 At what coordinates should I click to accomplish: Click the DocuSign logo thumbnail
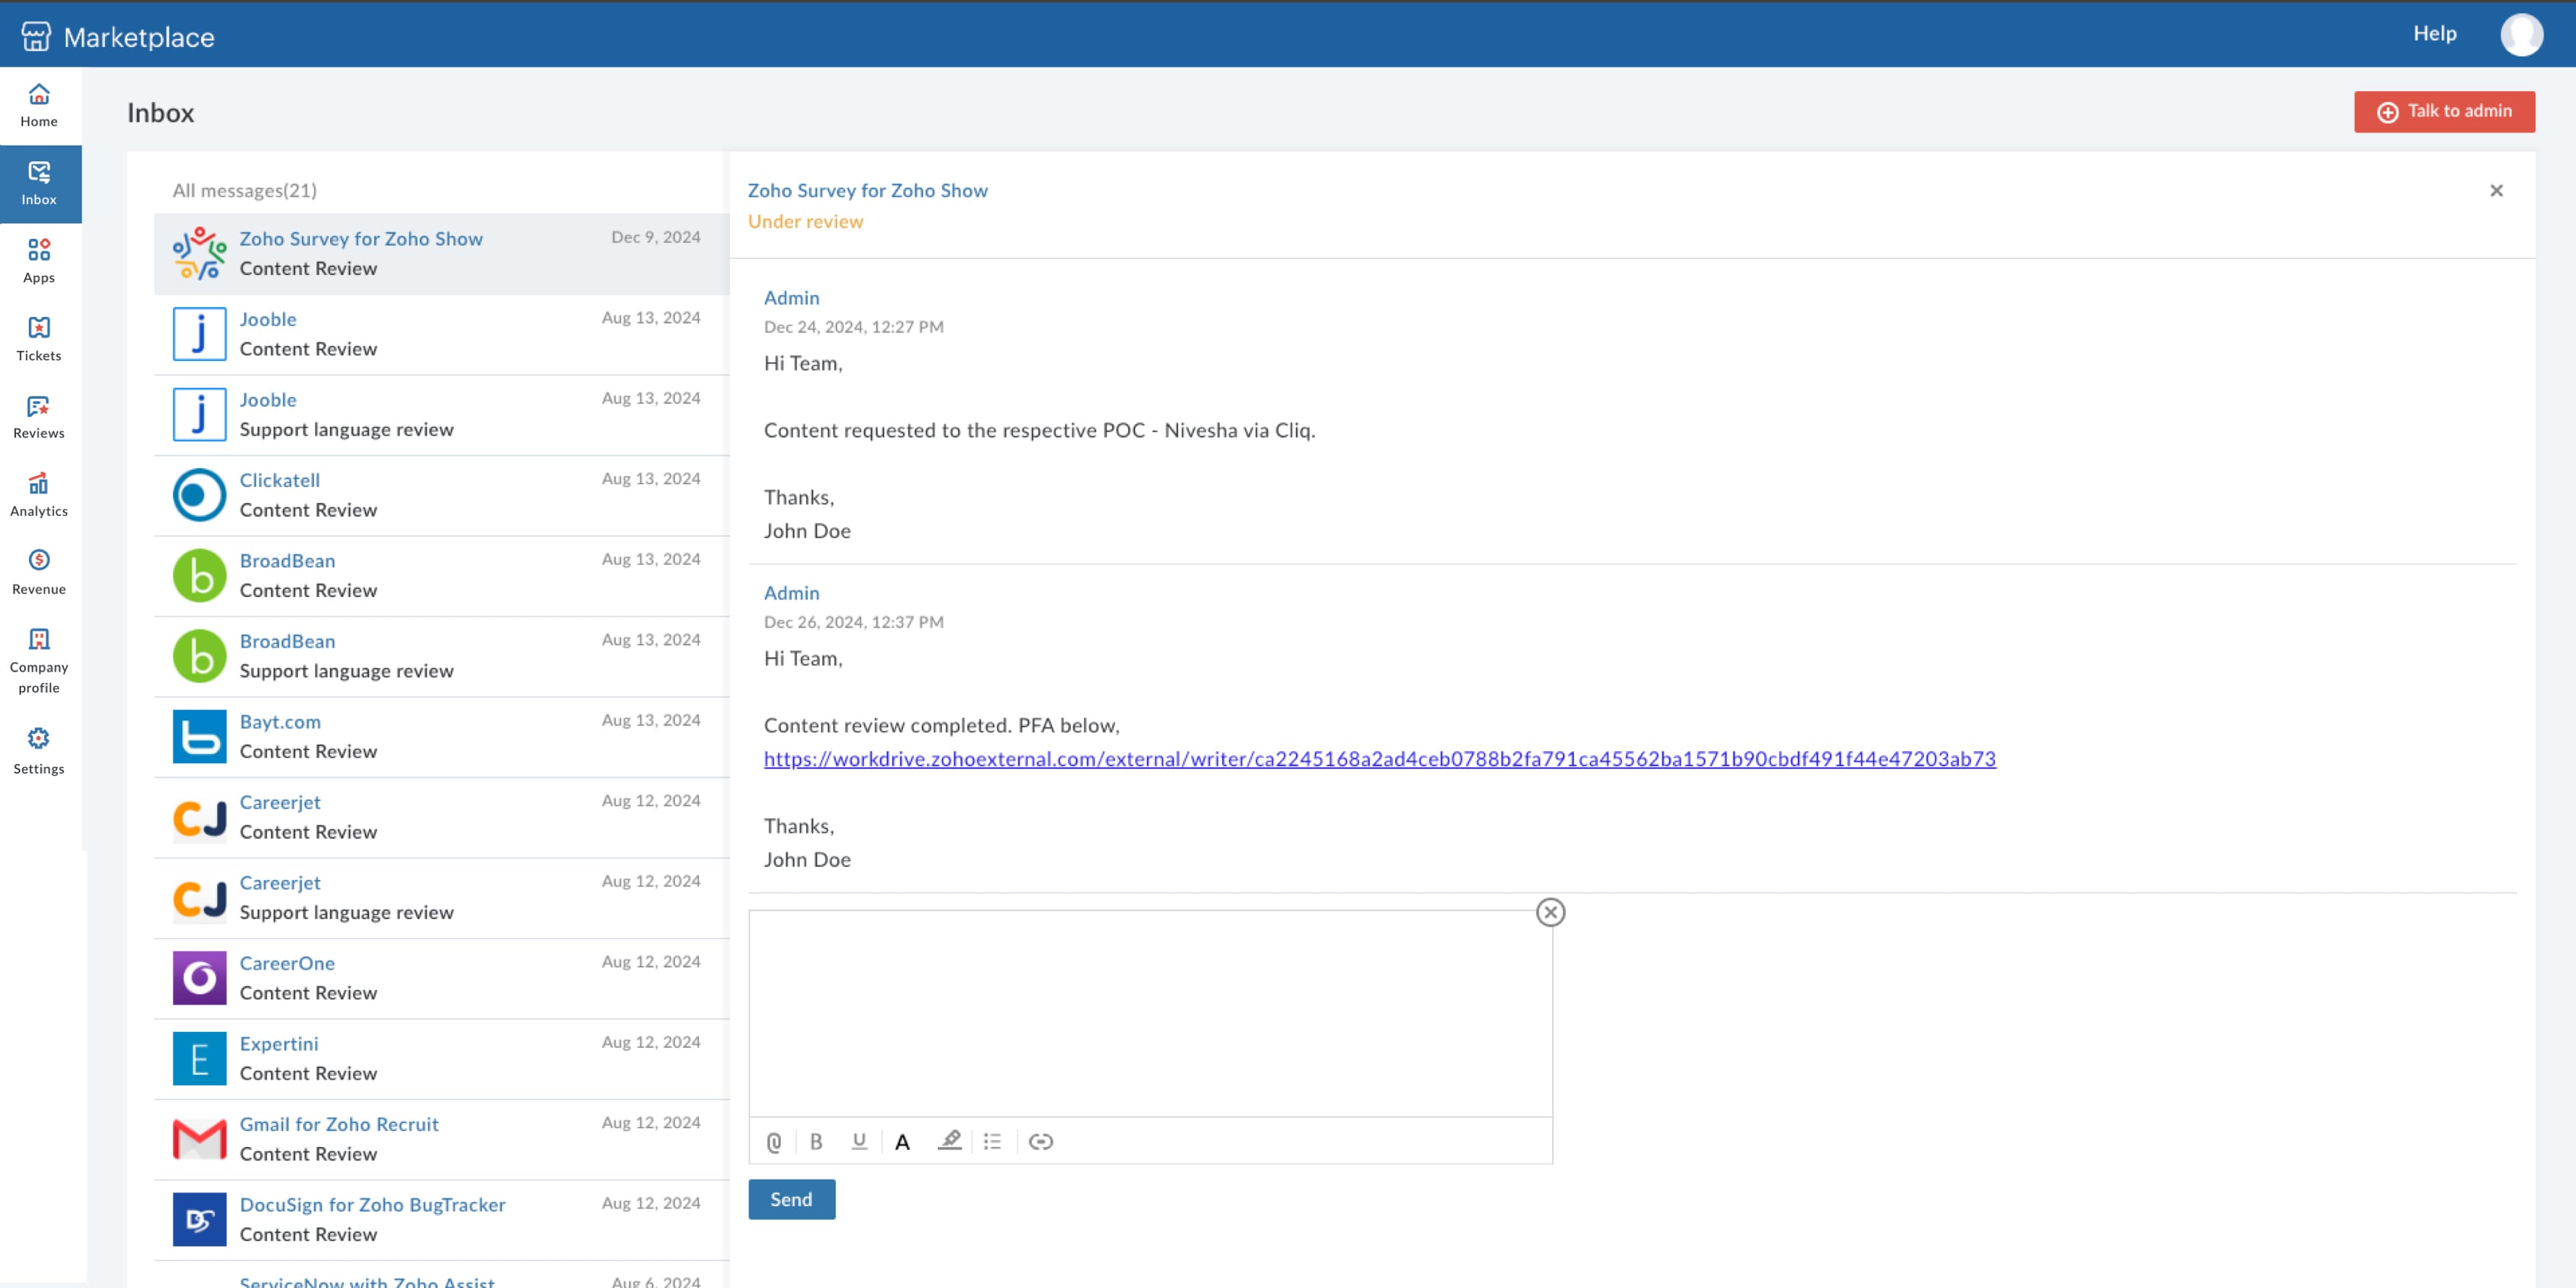199,1220
